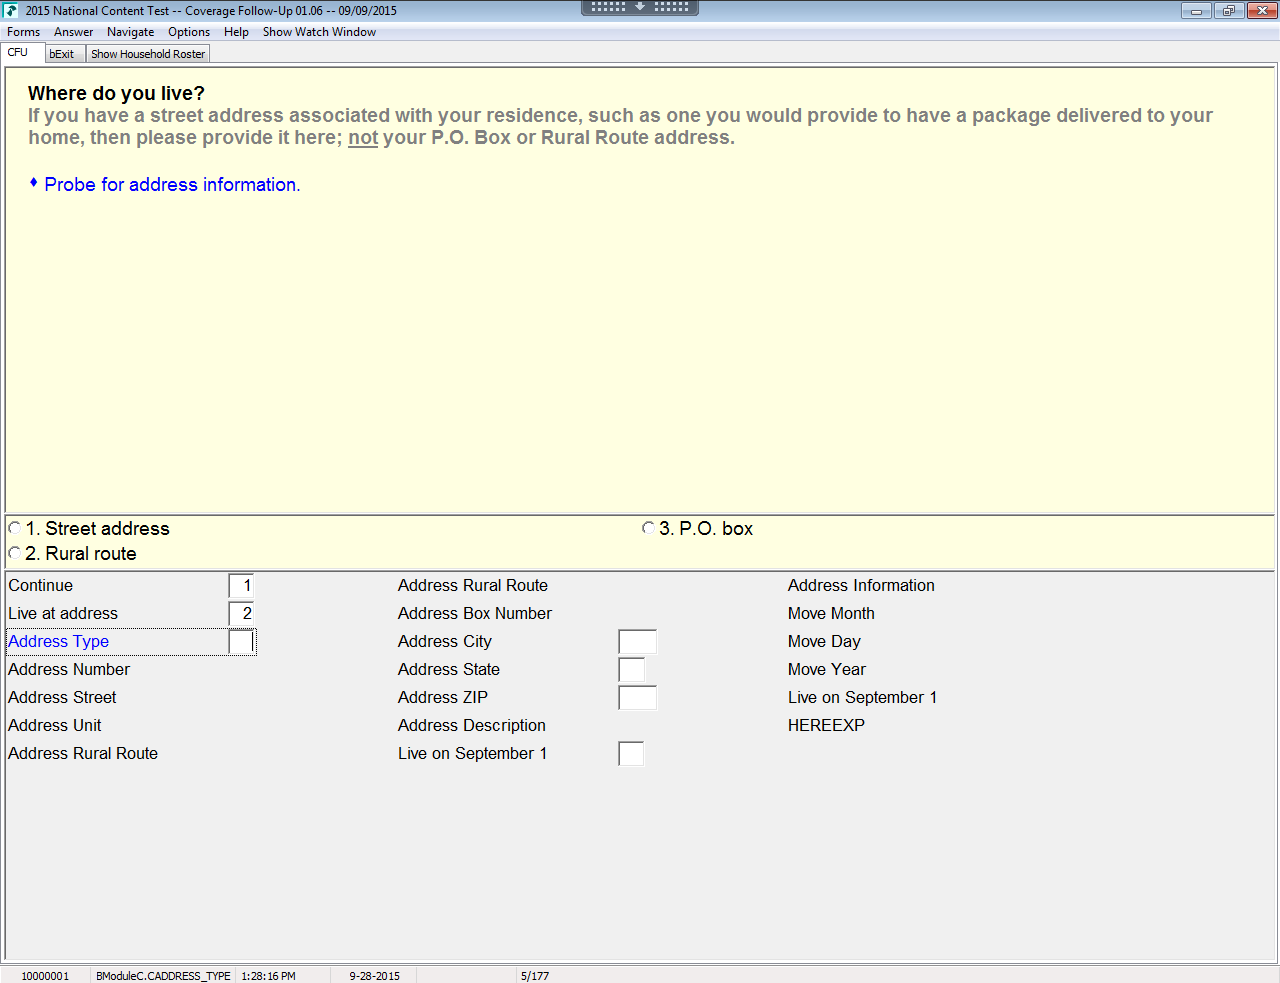
Task: Click the 5/177 page counter in status bar
Action: [x=535, y=976]
